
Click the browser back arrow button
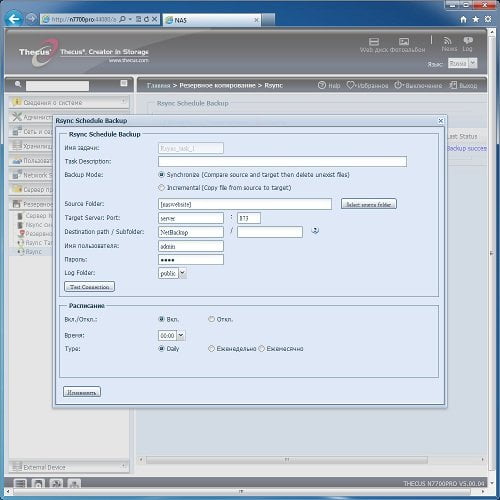[14, 19]
